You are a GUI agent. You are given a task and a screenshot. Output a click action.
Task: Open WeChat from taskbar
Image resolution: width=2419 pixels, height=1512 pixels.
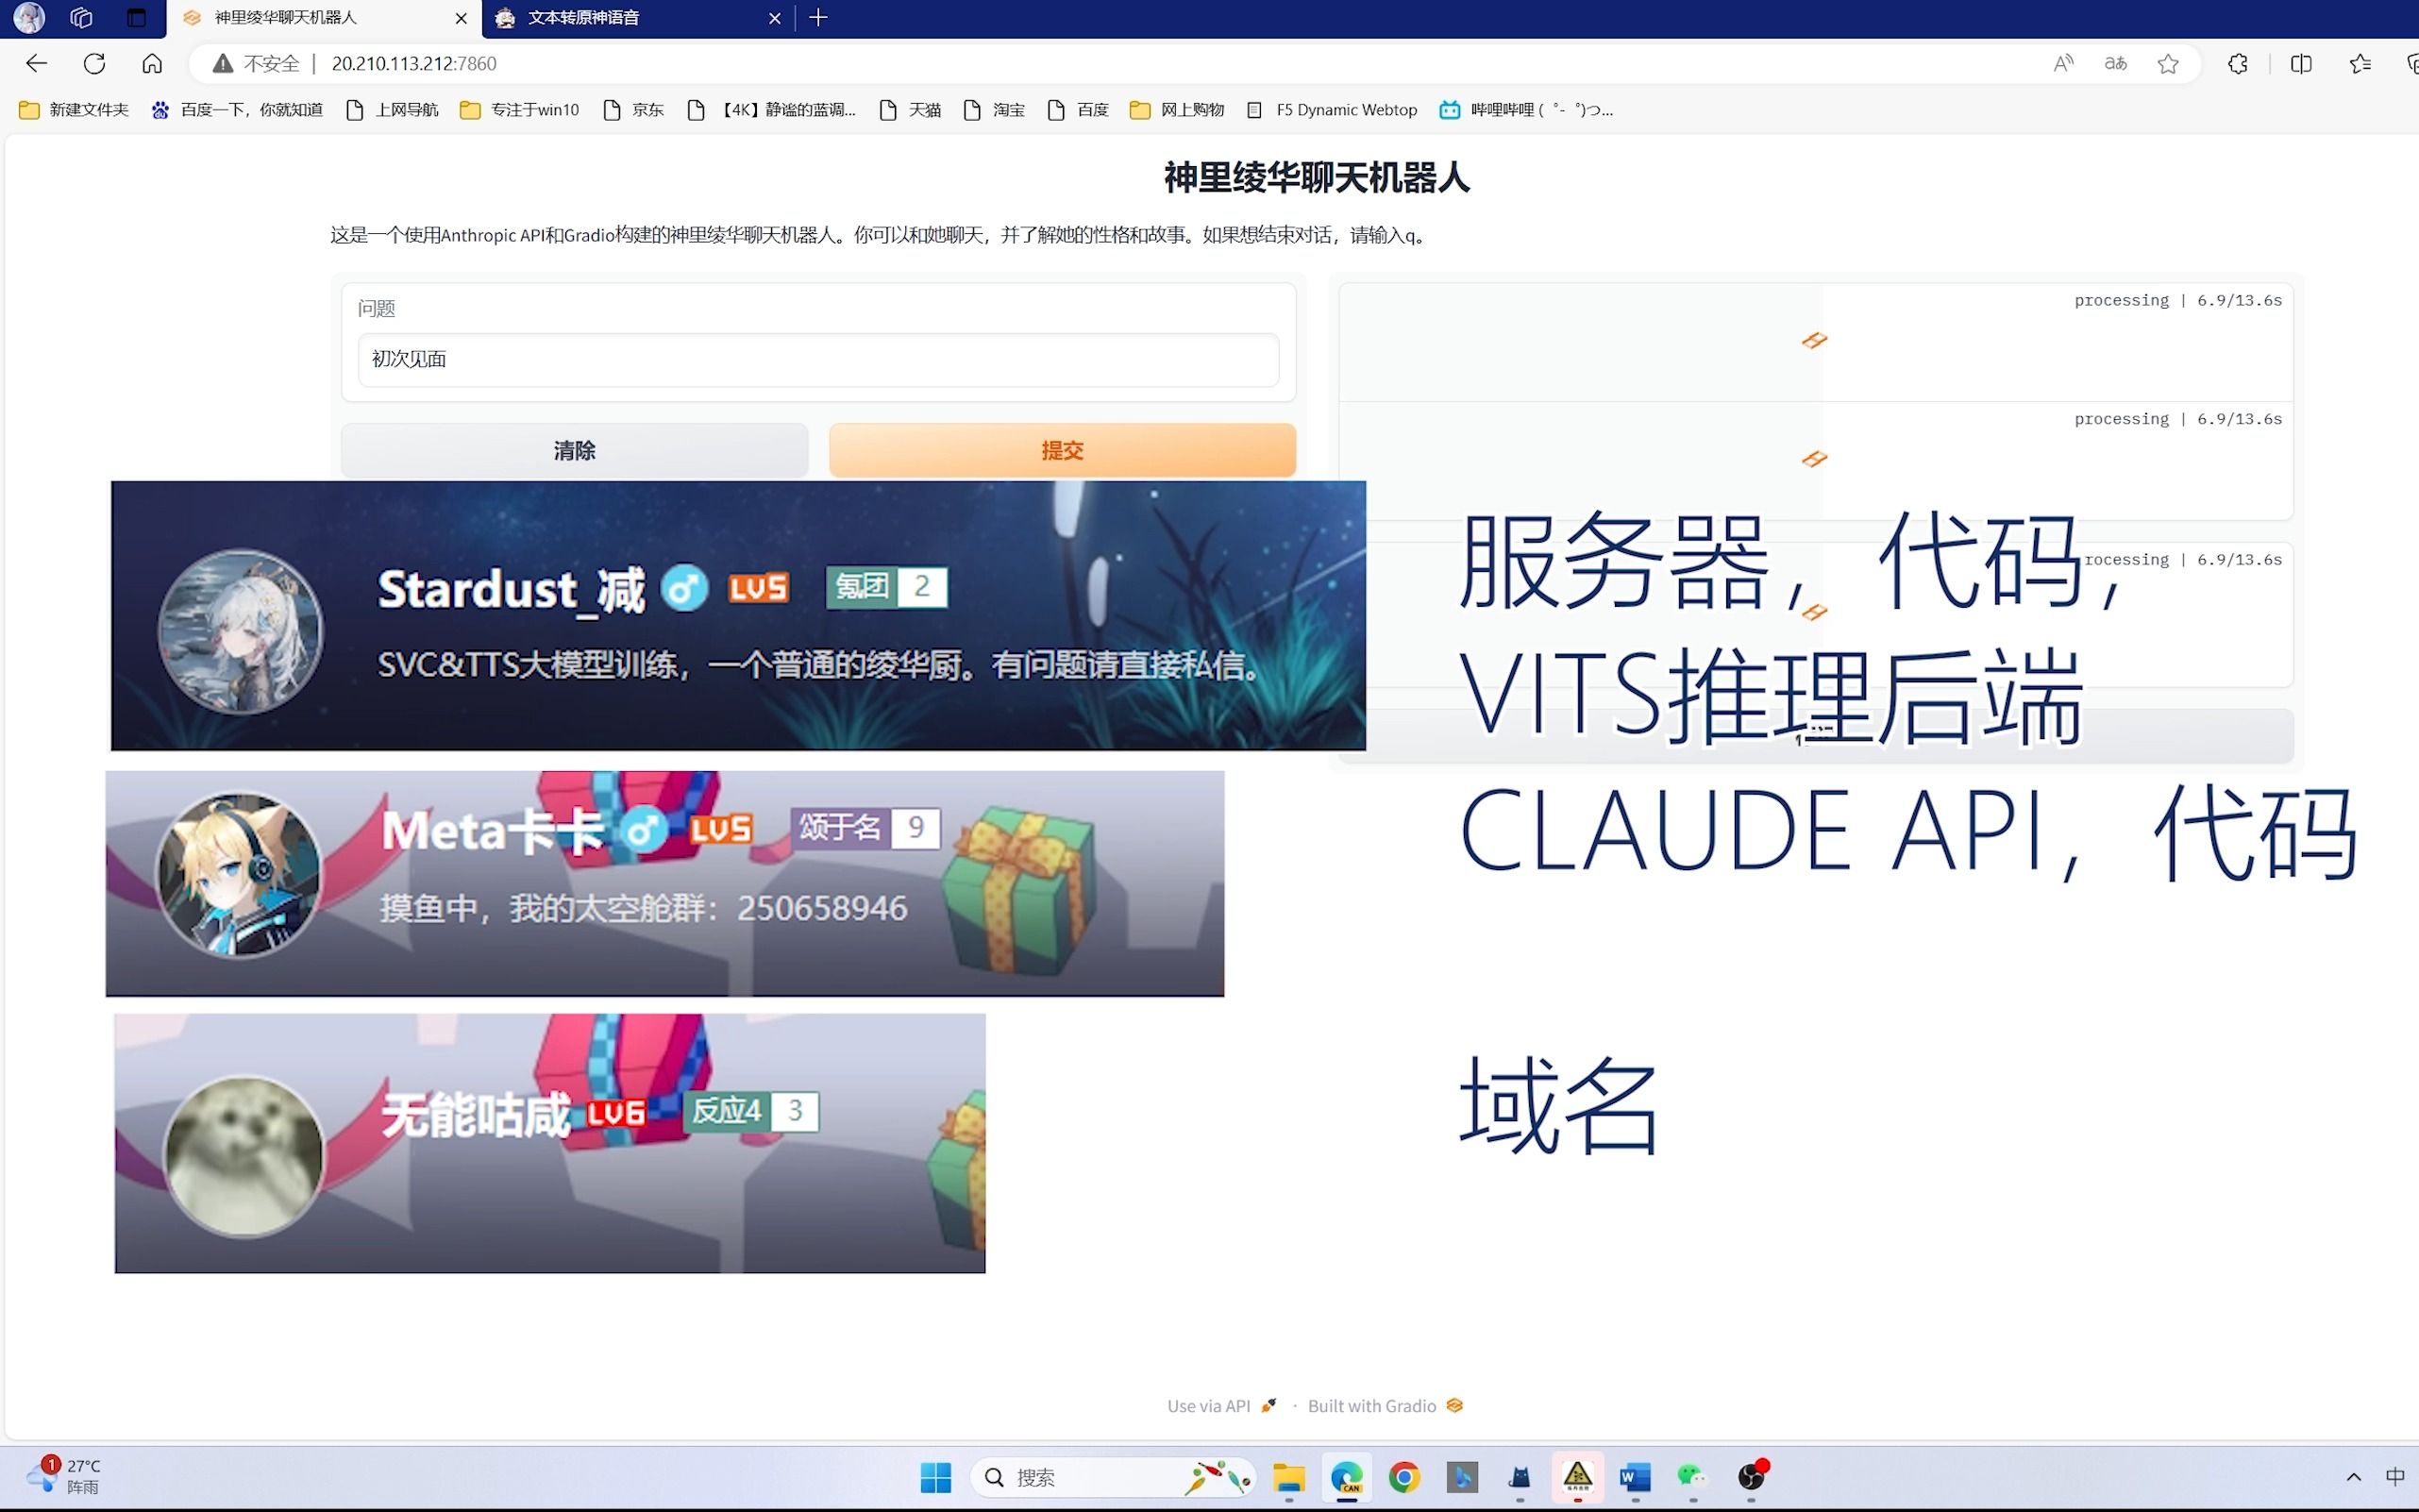1692,1477
